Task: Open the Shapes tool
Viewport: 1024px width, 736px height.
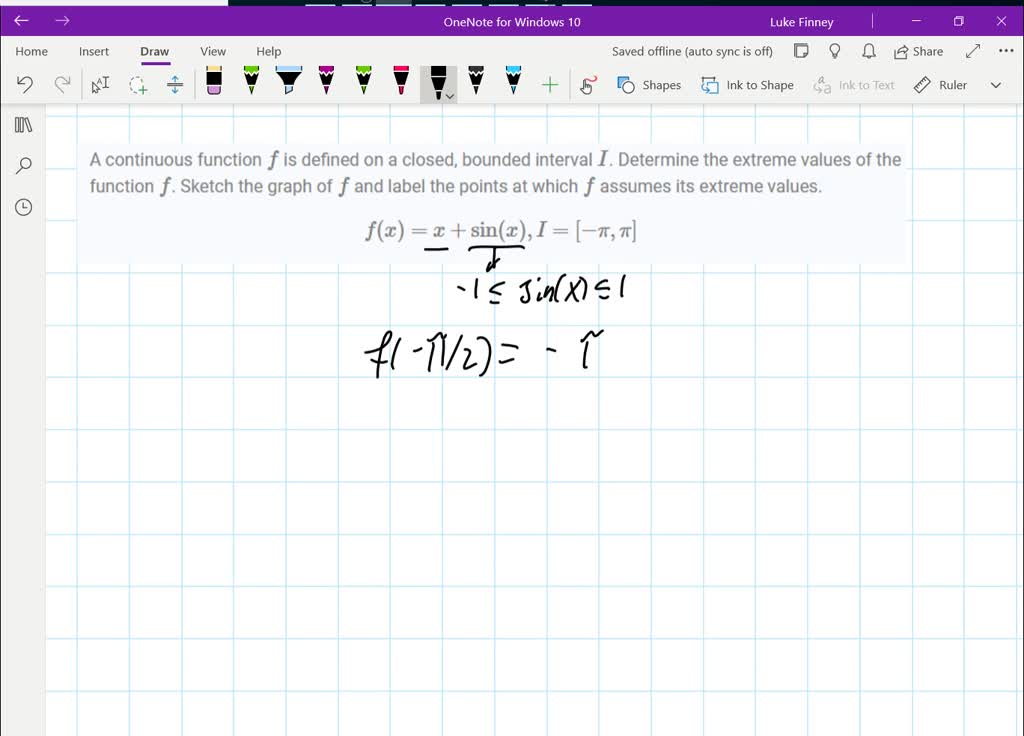Action: pyautogui.click(x=649, y=85)
